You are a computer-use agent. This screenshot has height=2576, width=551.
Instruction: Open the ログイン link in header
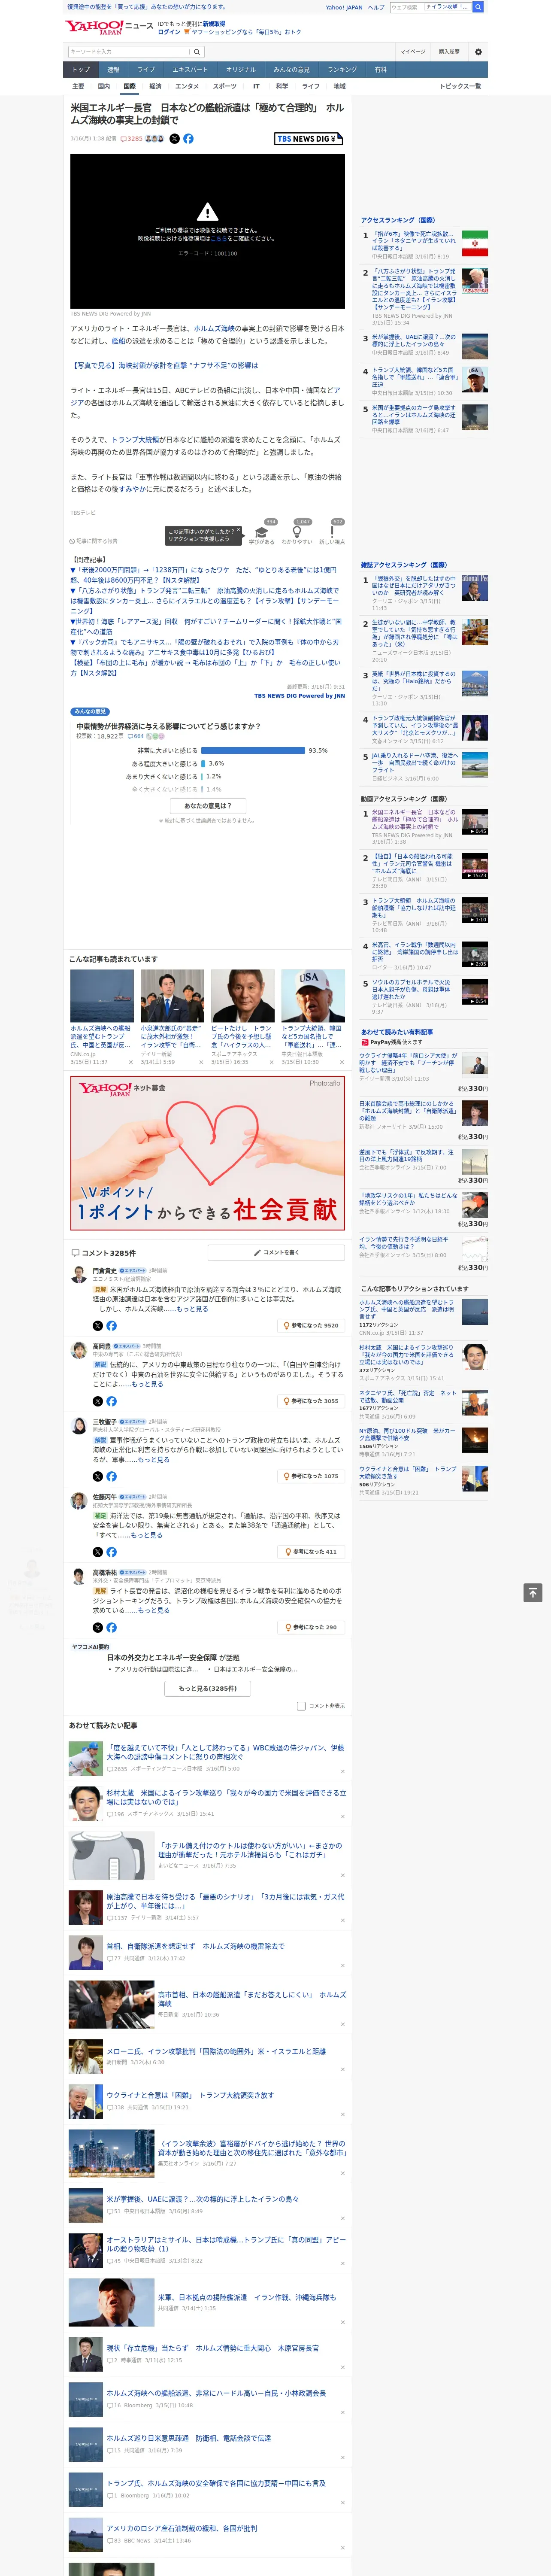(x=169, y=32)
